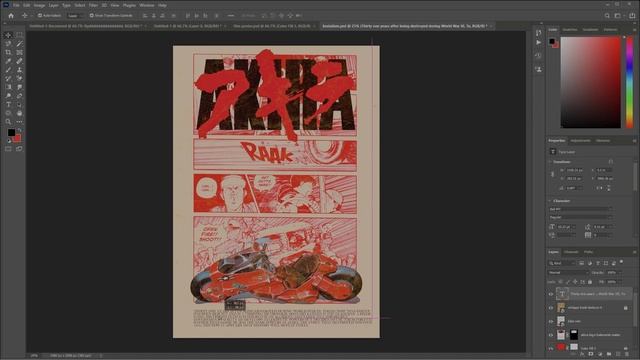Go to the Home screen
Image resolution: width=640 pixels, height=360 pixels.
coord(11,16)
